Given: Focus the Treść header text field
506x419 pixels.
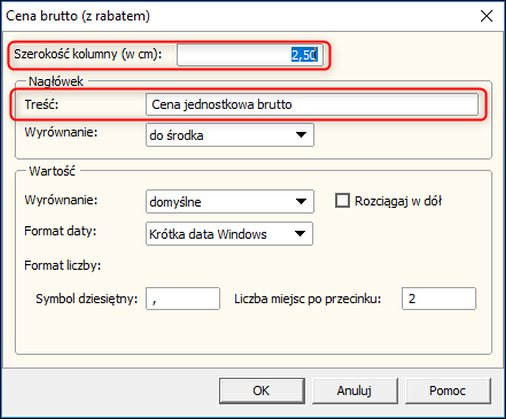Looking at the screenshot, I should click(x=312, y=105).
